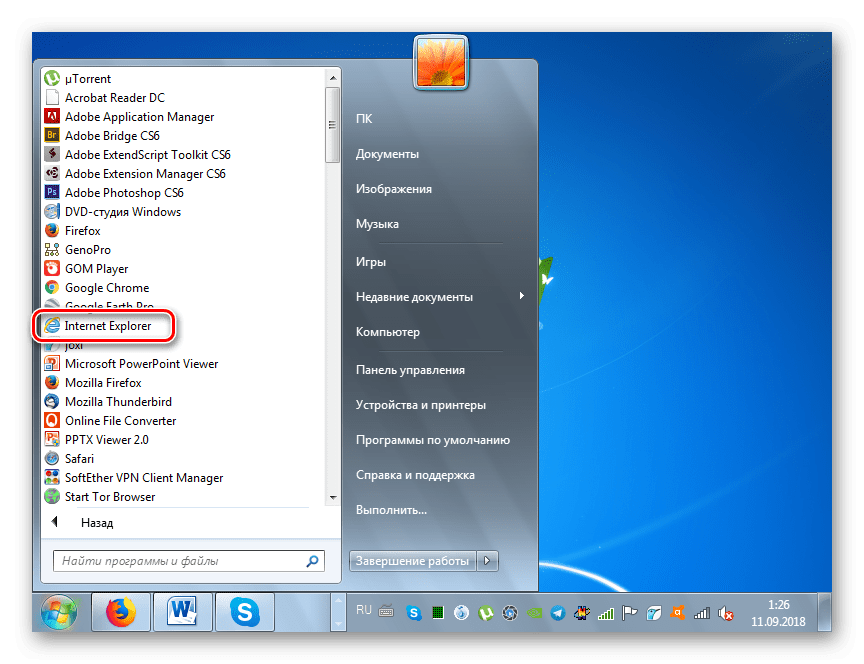Open the shutdown options arrow

[487, 561]
